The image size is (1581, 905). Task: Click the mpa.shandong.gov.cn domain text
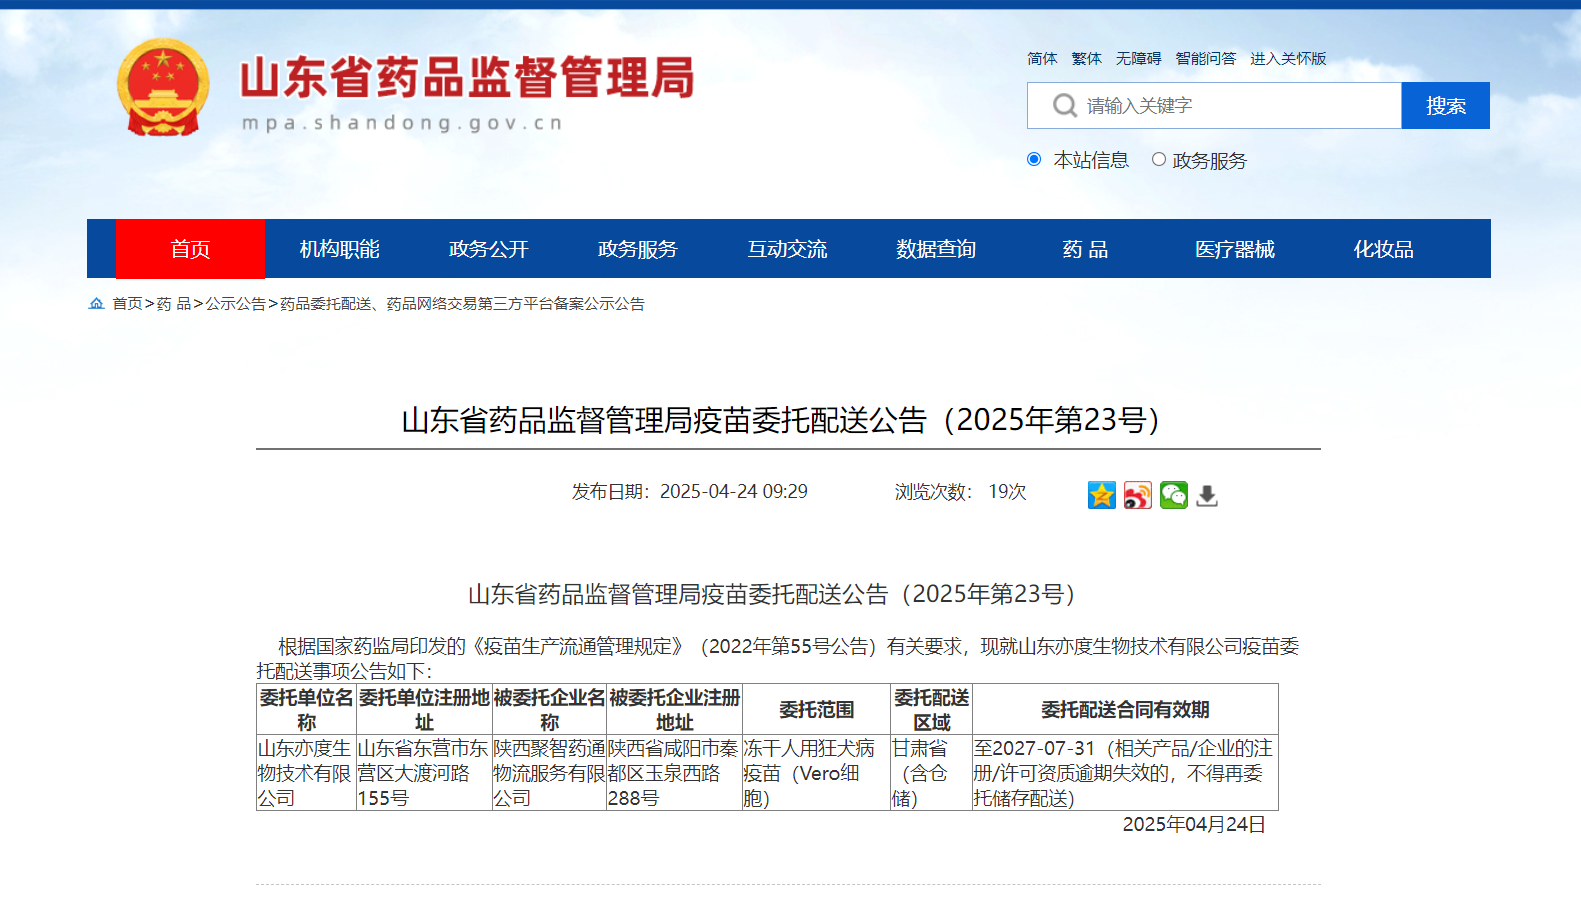click(x=403, y=123)
